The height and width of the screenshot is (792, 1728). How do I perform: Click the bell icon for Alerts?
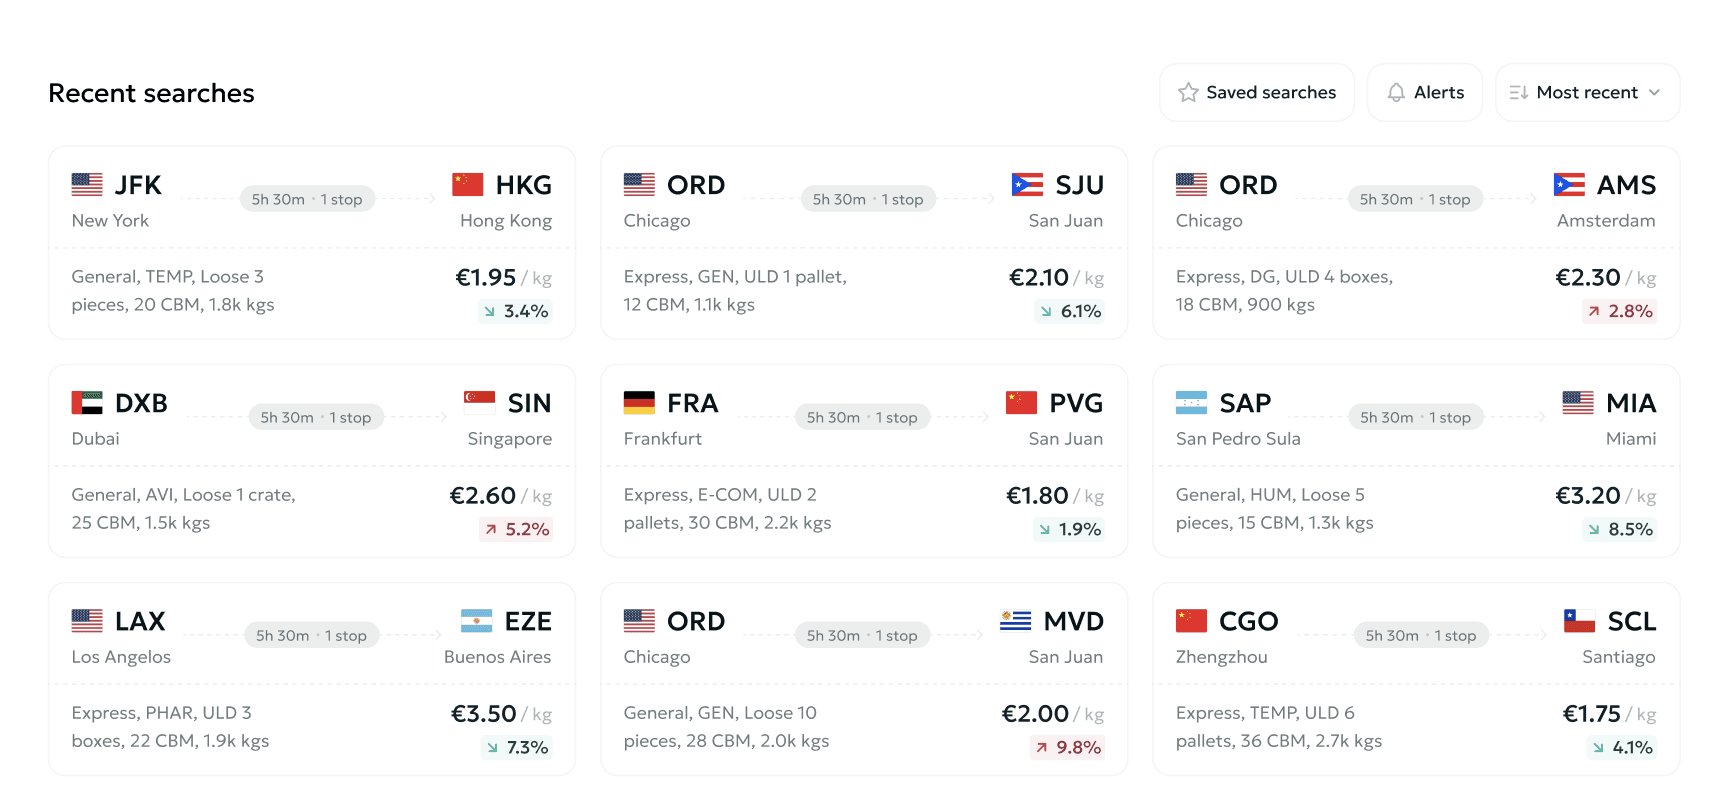(x=1396, y=93)
